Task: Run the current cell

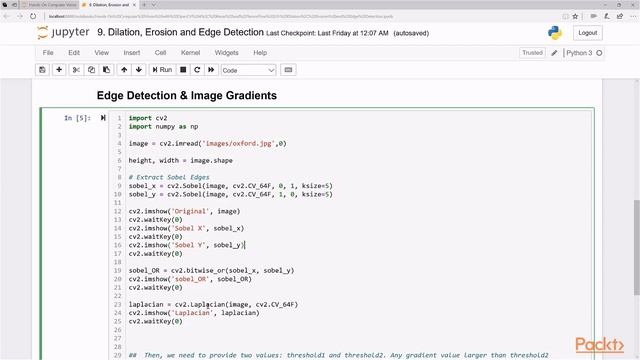Action: tap(162, 70)
